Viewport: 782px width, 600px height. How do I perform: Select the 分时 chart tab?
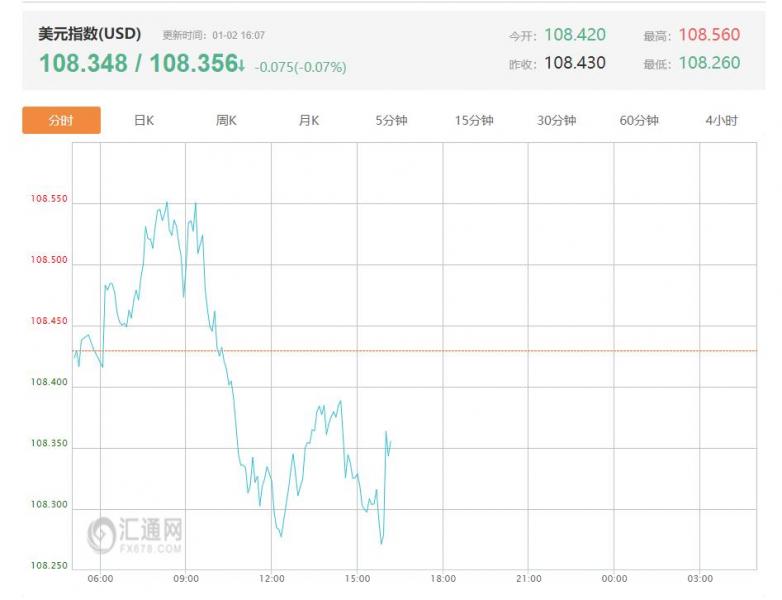61,121
